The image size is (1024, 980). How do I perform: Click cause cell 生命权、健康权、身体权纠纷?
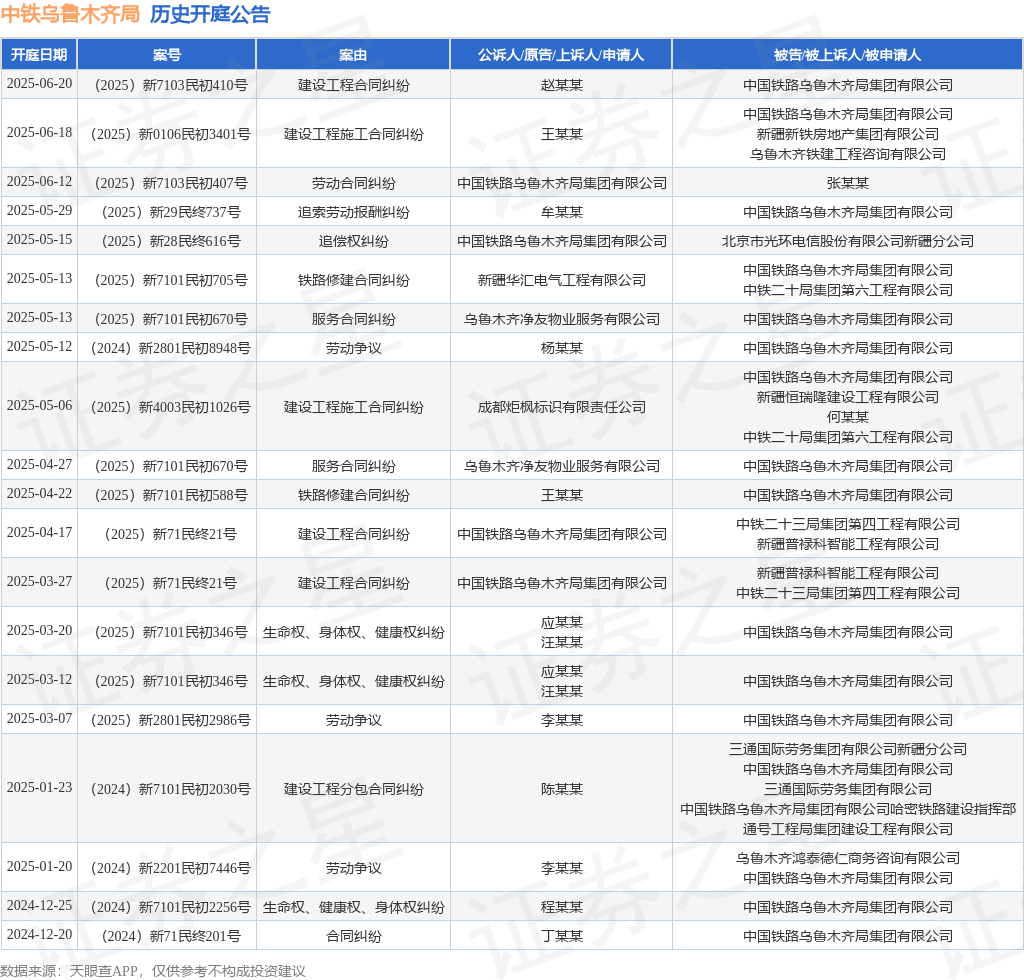[353, 907]
